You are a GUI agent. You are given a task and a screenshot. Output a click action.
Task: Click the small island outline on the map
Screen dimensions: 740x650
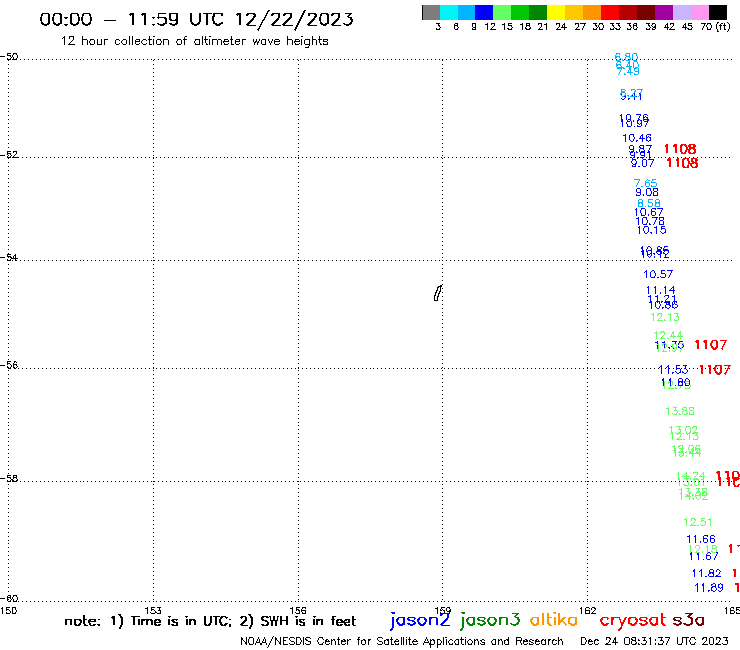pyautogui.click(x=438, y=293)
